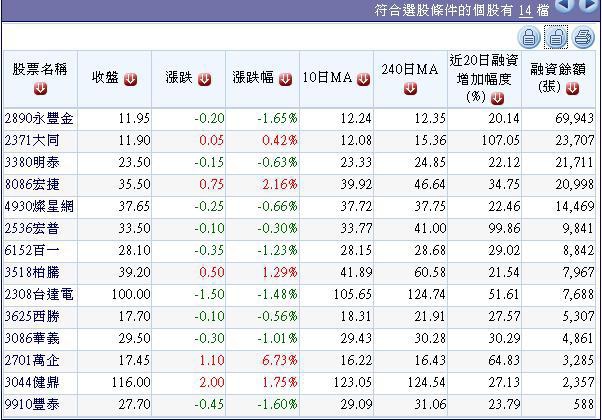This screenshot has height=420, width=602.
Task: Sort by 10日MA red arrow icon
Action: (363, 79)
